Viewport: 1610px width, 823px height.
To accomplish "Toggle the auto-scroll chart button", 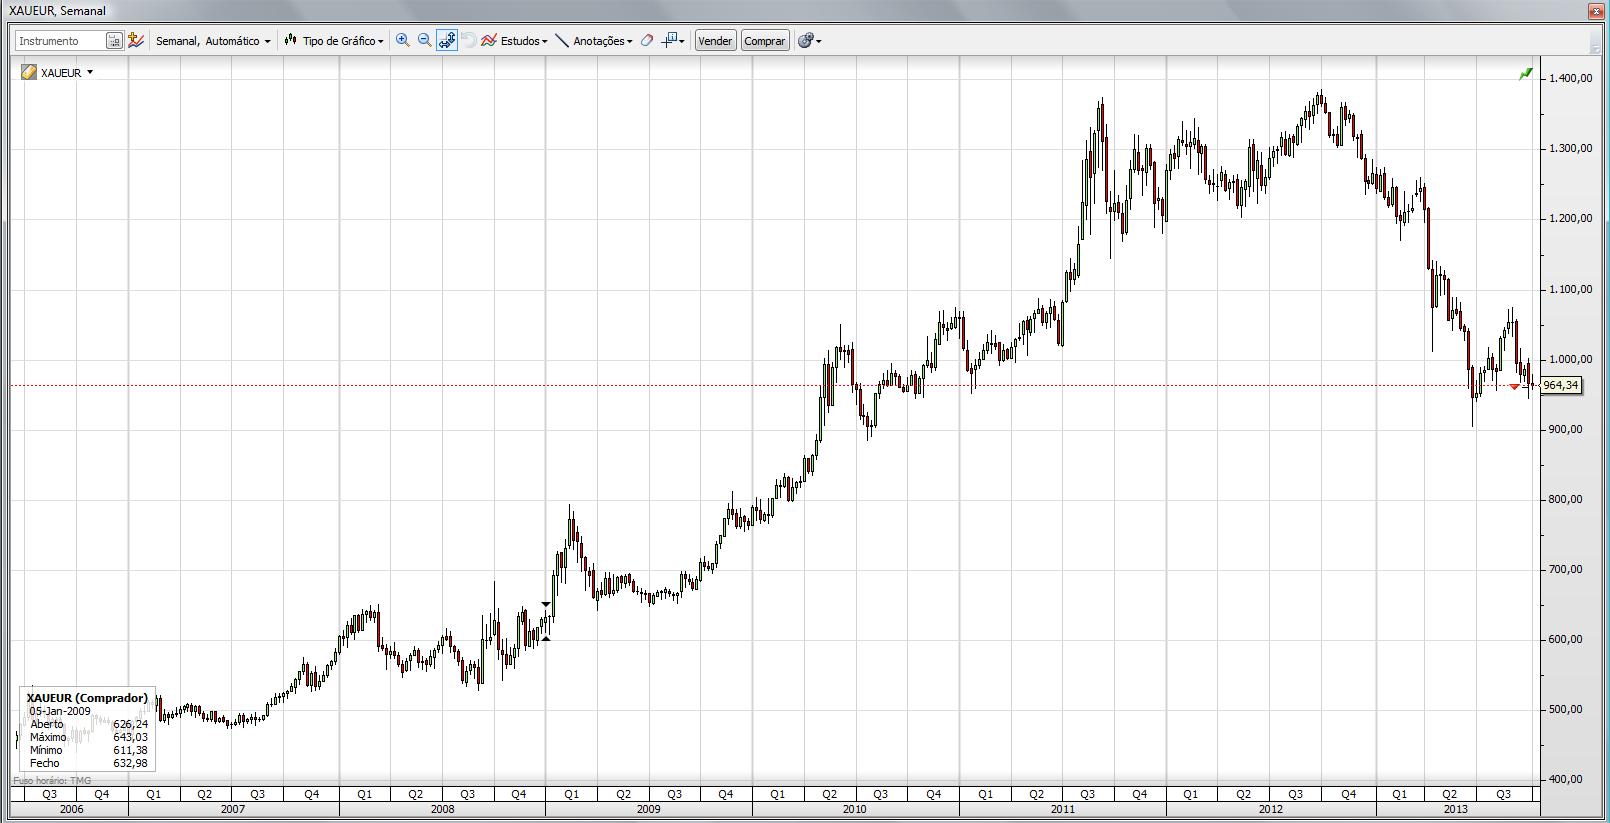I will tap(446, 41).
